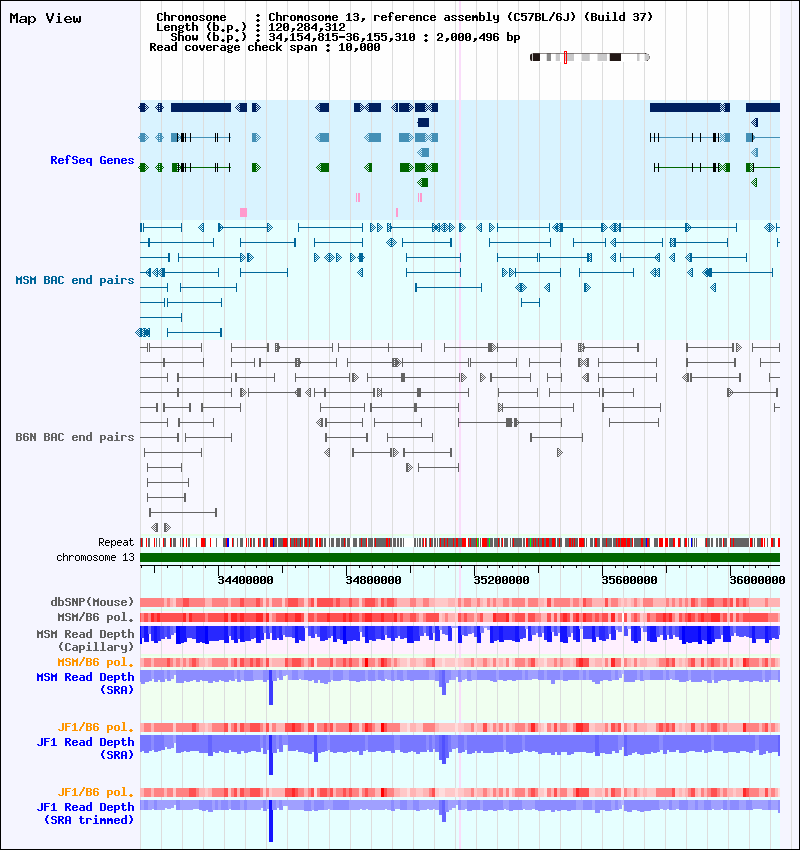Open the JF1 Read Depth (SRA trimmed) label
This screenshot has height=850, width=800.
(x=85, y=813)
